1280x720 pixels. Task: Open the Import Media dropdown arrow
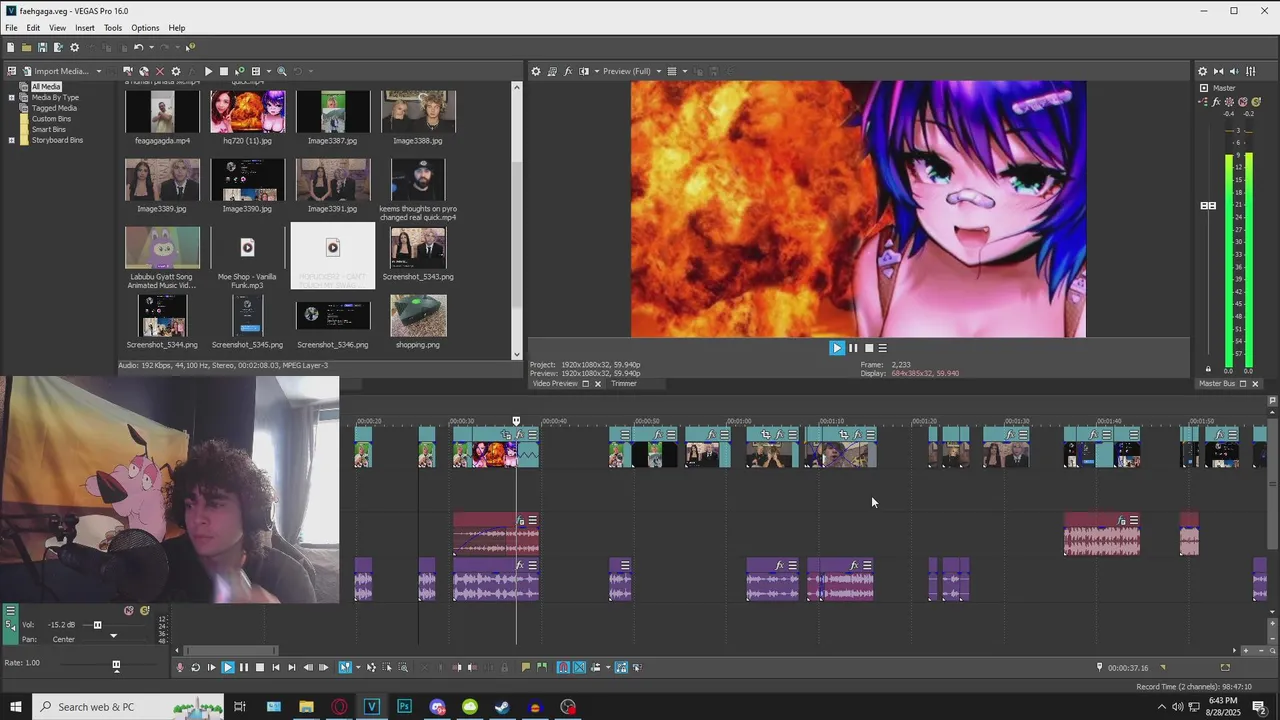[x=99, y=71]
